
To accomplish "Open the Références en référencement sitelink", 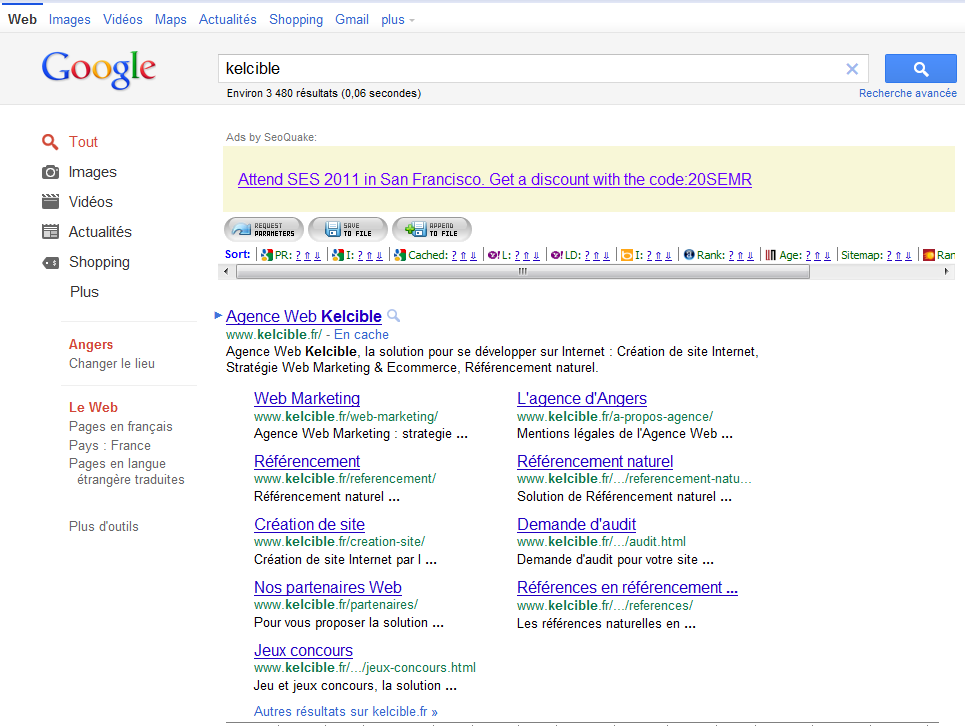I will coord(627,588).
